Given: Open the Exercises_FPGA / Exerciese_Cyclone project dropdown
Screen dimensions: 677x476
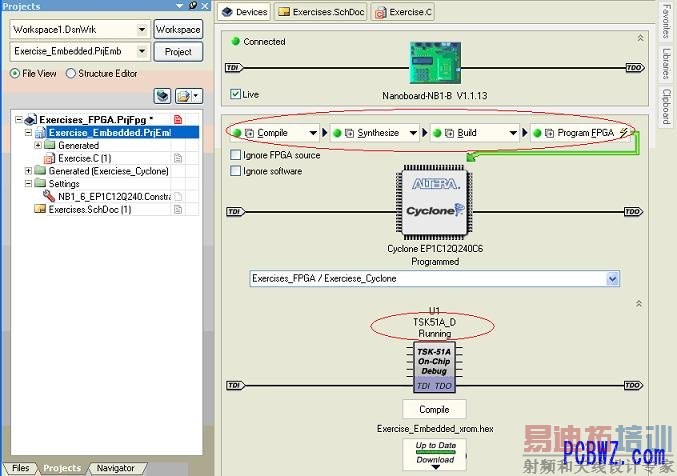Looking at the screenshot, I should [x=612, y=279].
